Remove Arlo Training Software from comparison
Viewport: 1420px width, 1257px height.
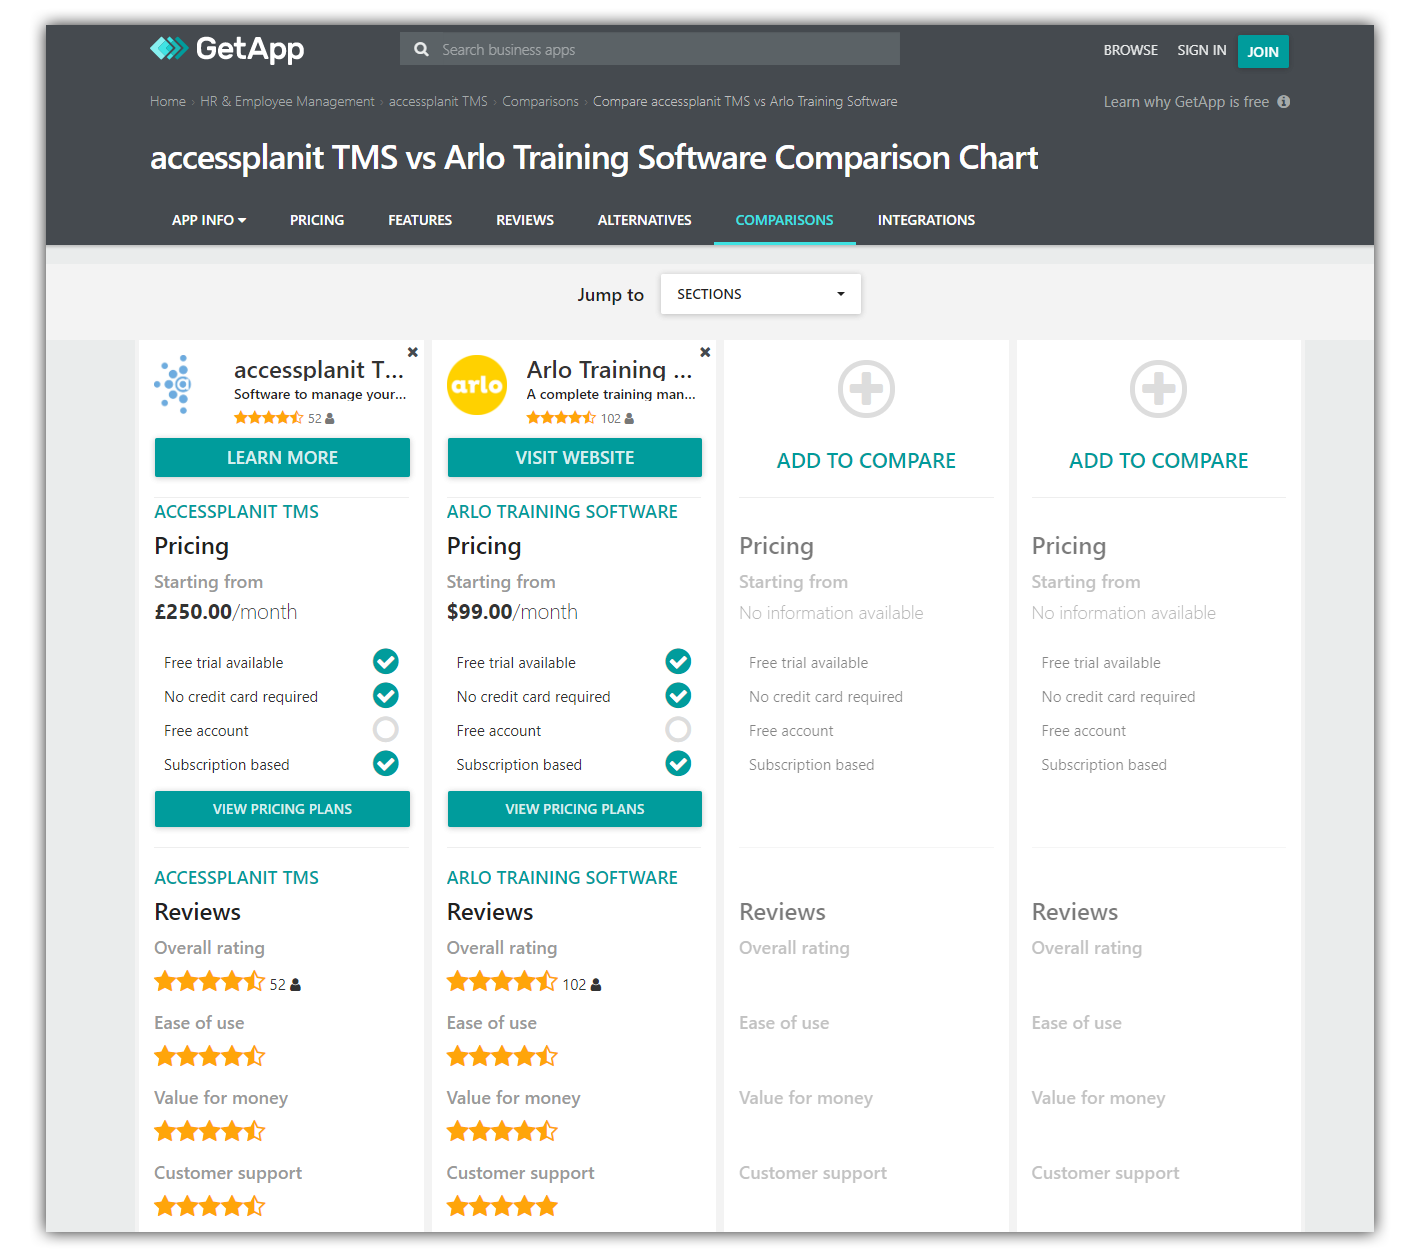705,352
